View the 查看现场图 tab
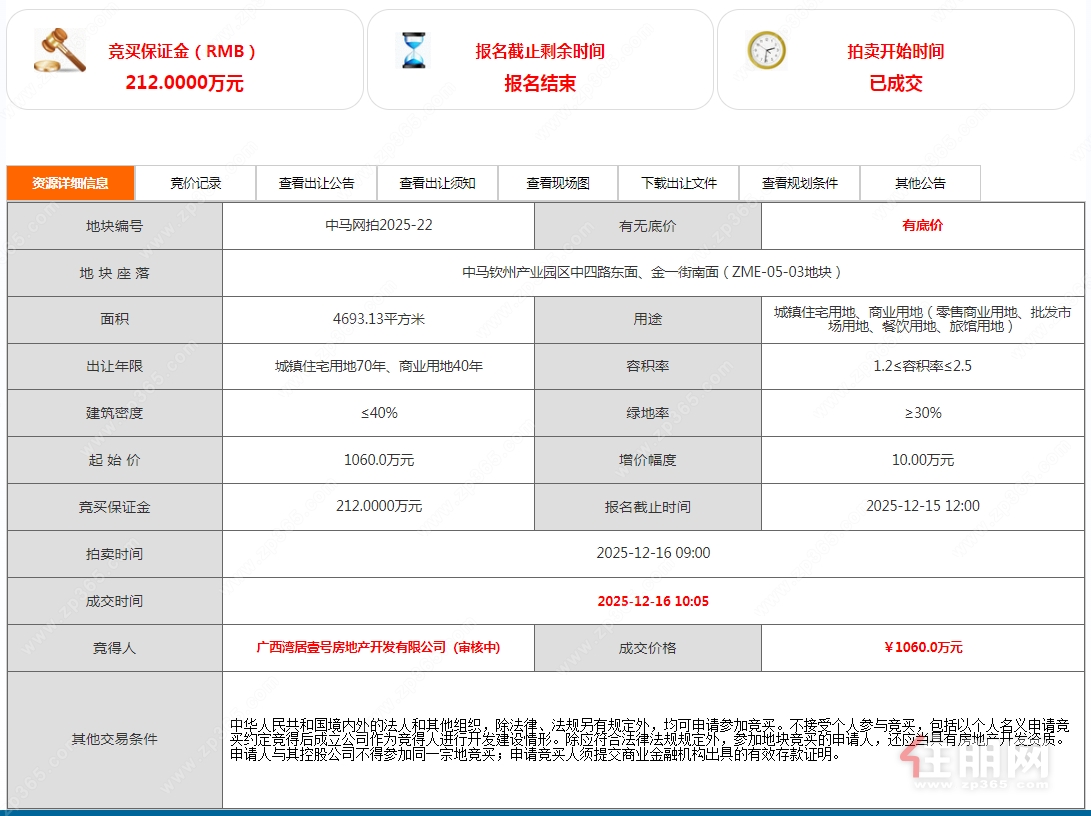 (557, 183)
